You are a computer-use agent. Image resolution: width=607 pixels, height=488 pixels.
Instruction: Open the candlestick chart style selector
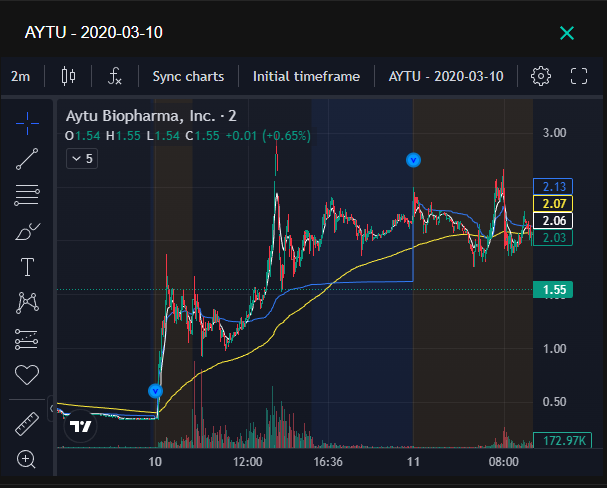69,76
